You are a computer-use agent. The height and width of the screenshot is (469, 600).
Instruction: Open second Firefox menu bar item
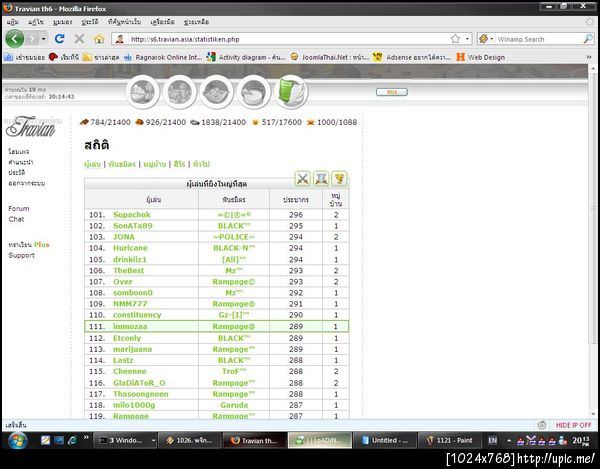(36, 22)
